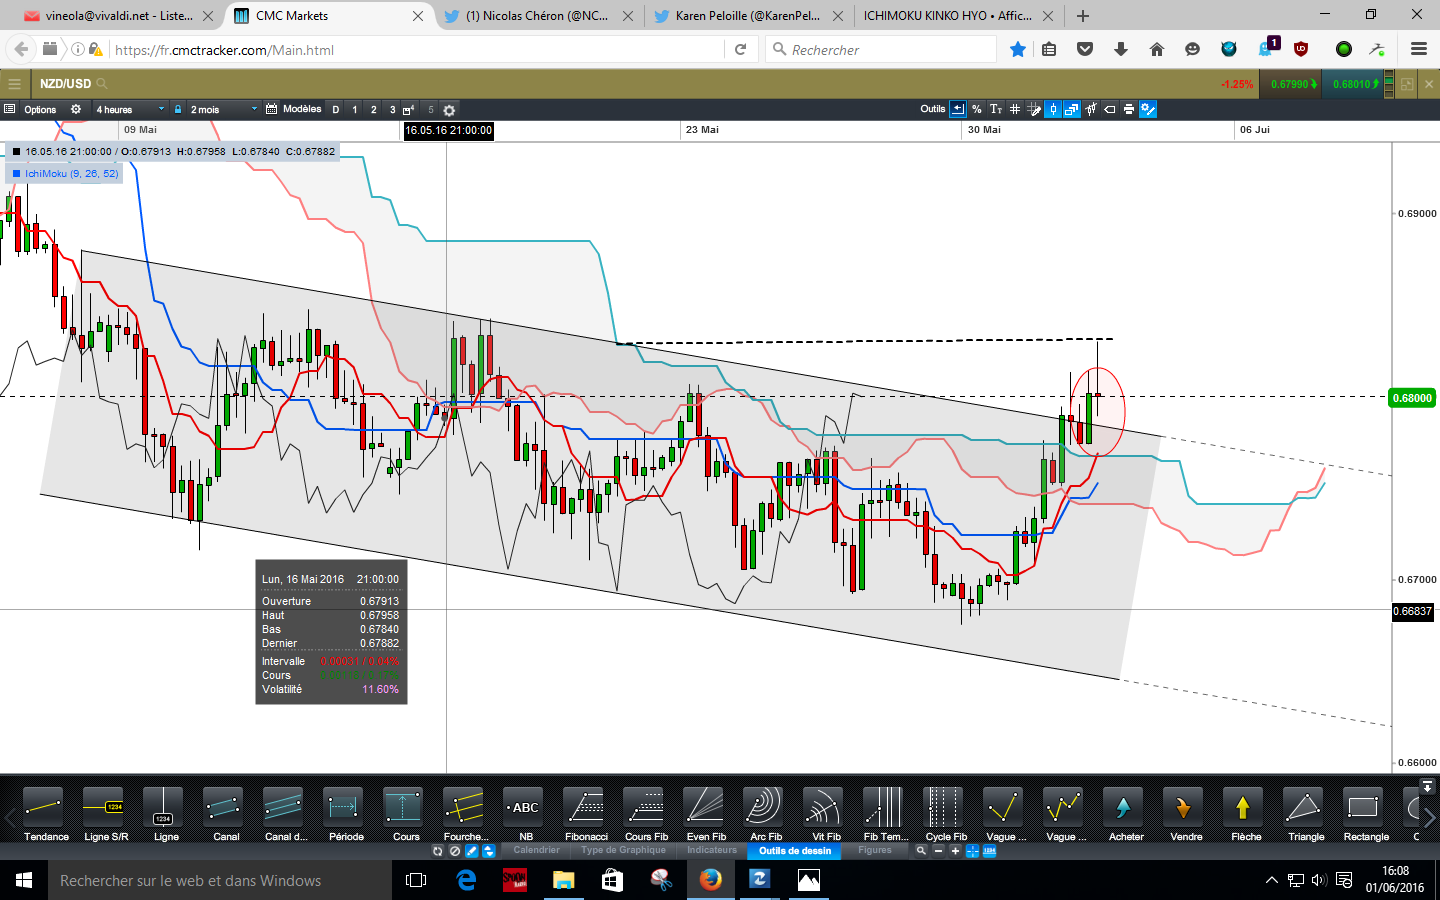Click the blue IchiMoku indicator swatch
Image resolution: width=1440 pixels, height=900 pixels.
pos(16,174)
